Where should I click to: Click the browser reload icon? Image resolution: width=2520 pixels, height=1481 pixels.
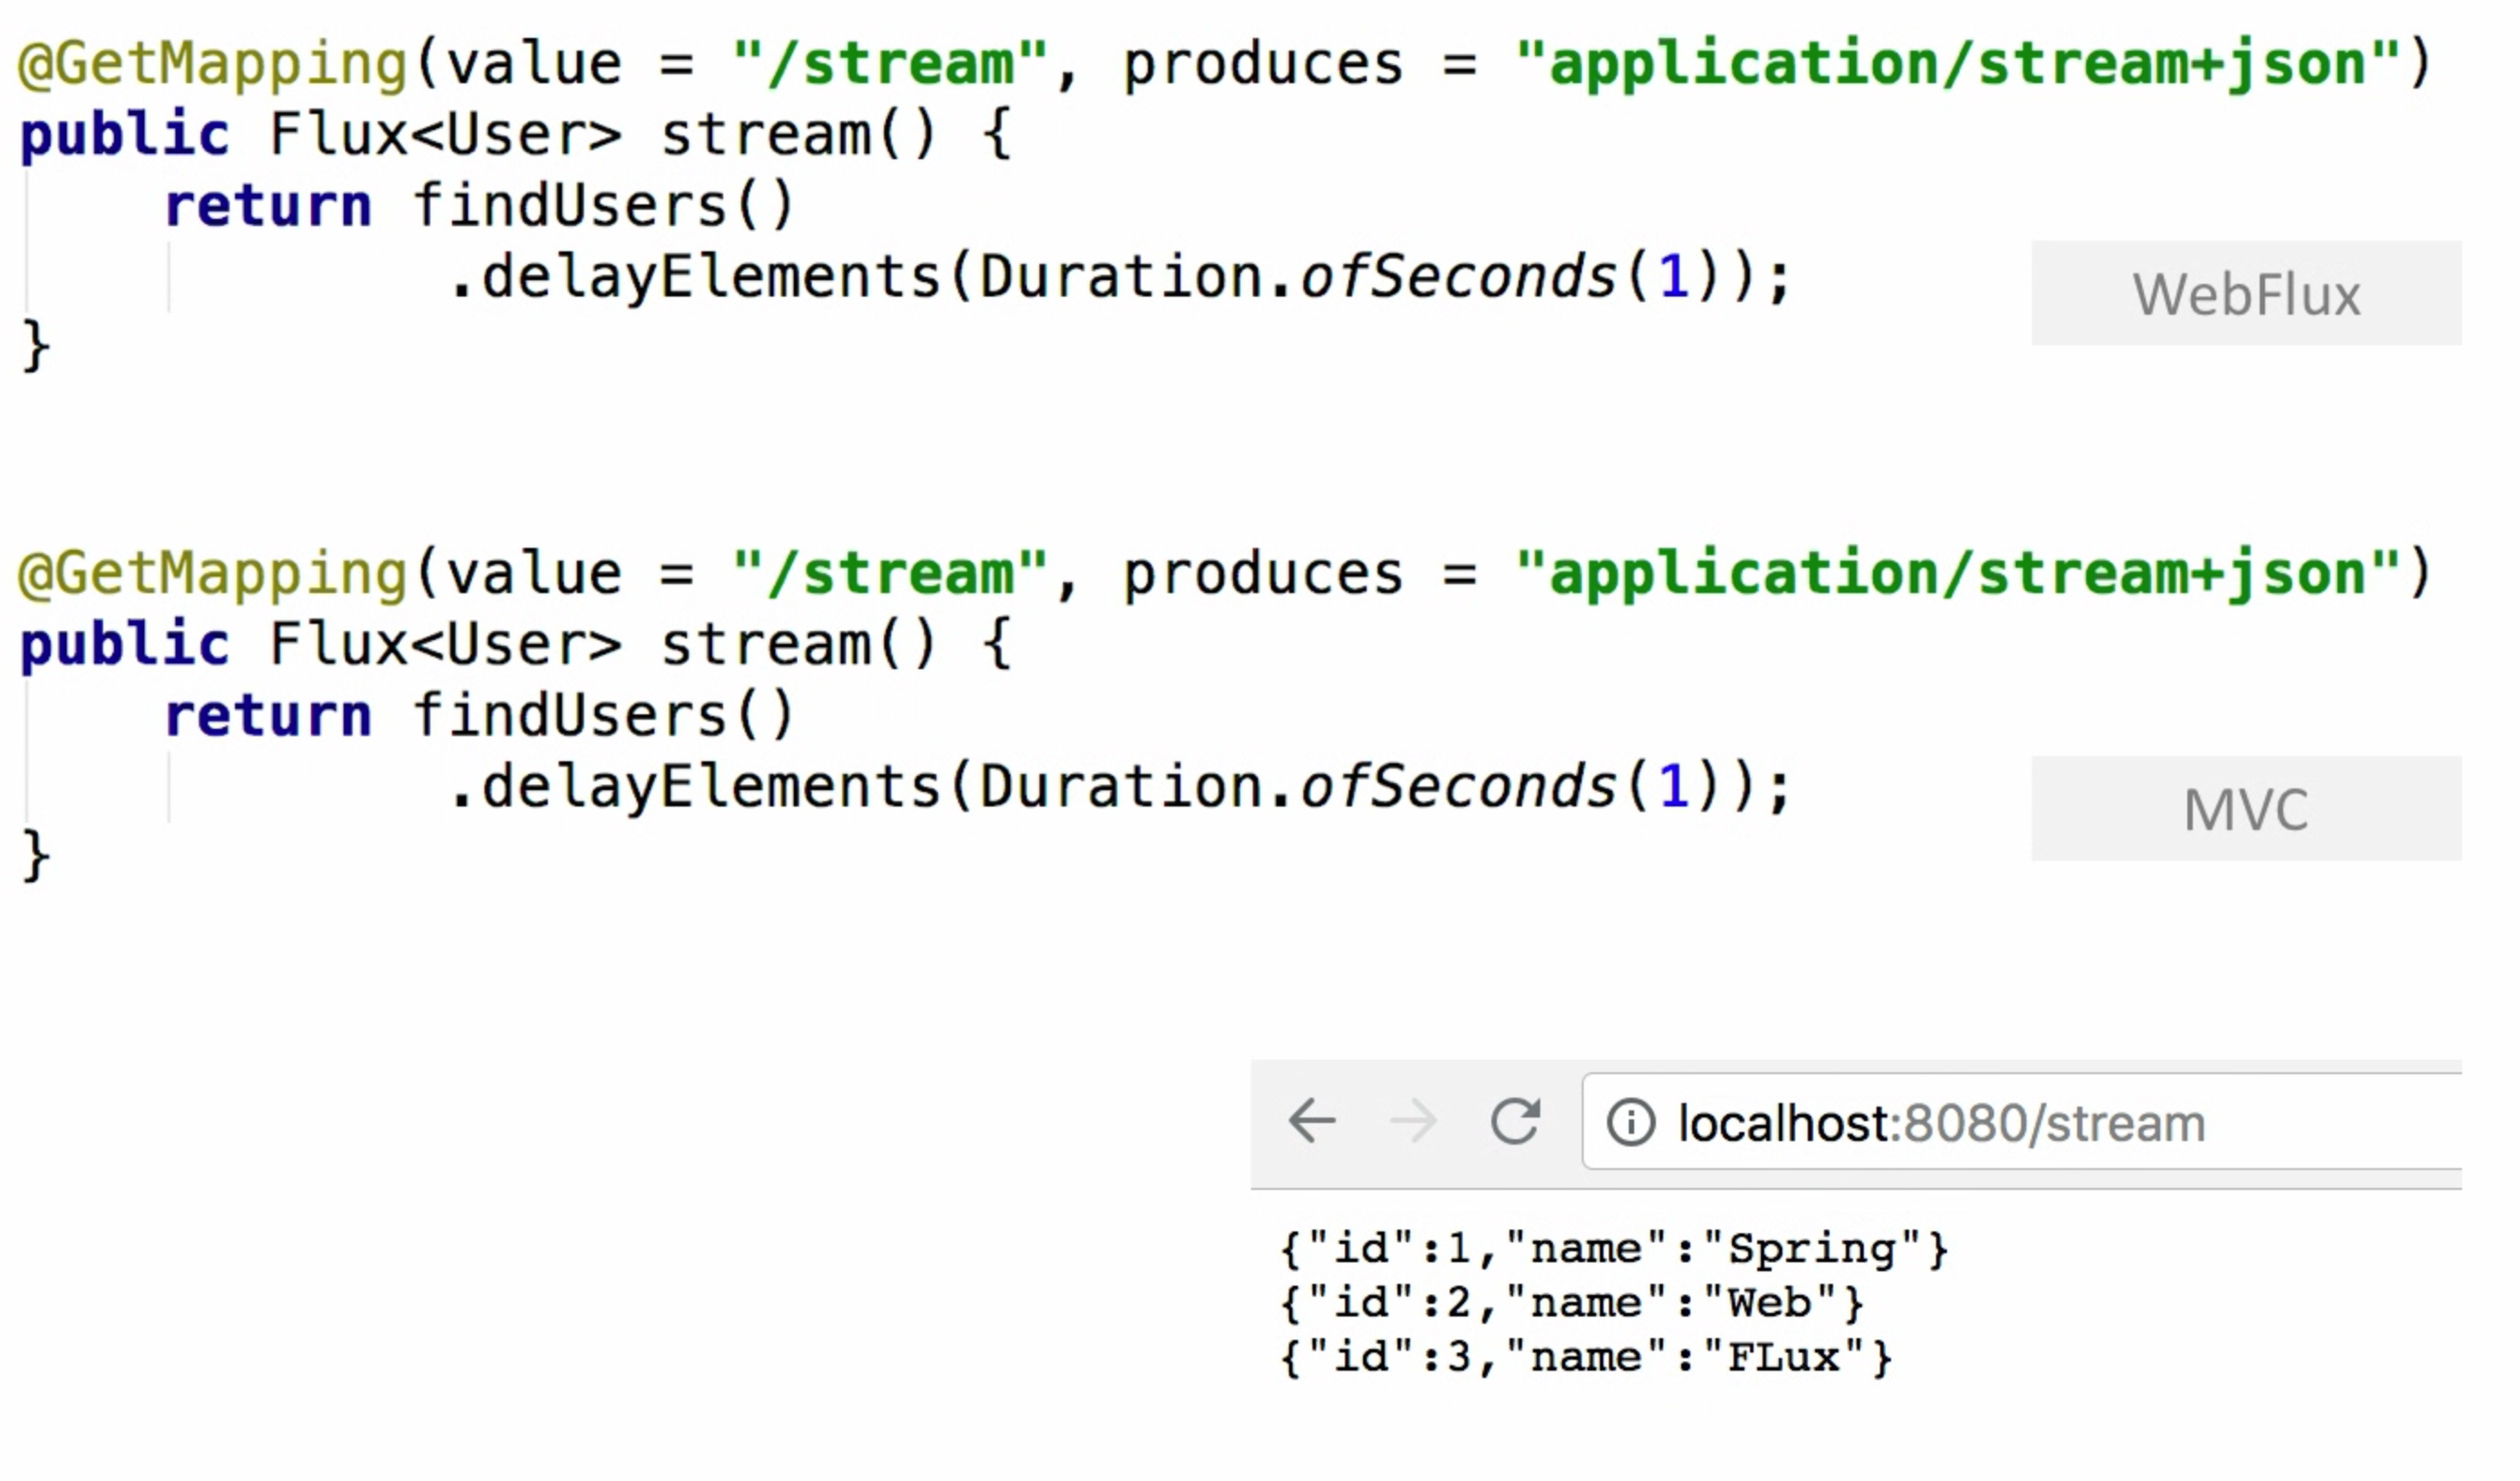coord(1515,1120)
